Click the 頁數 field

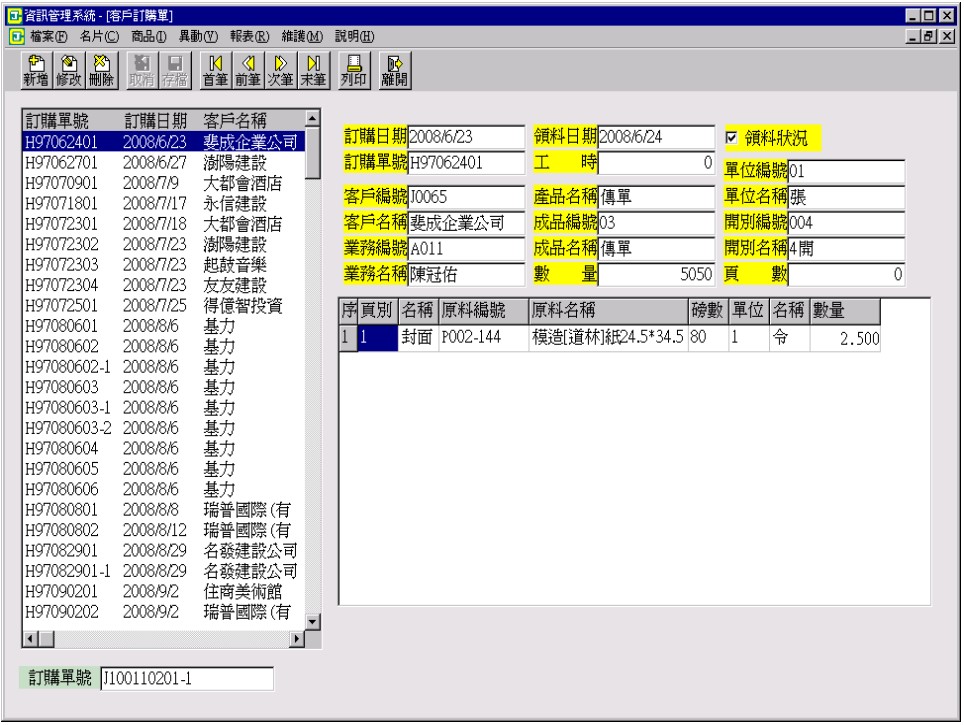pos(846,274)
